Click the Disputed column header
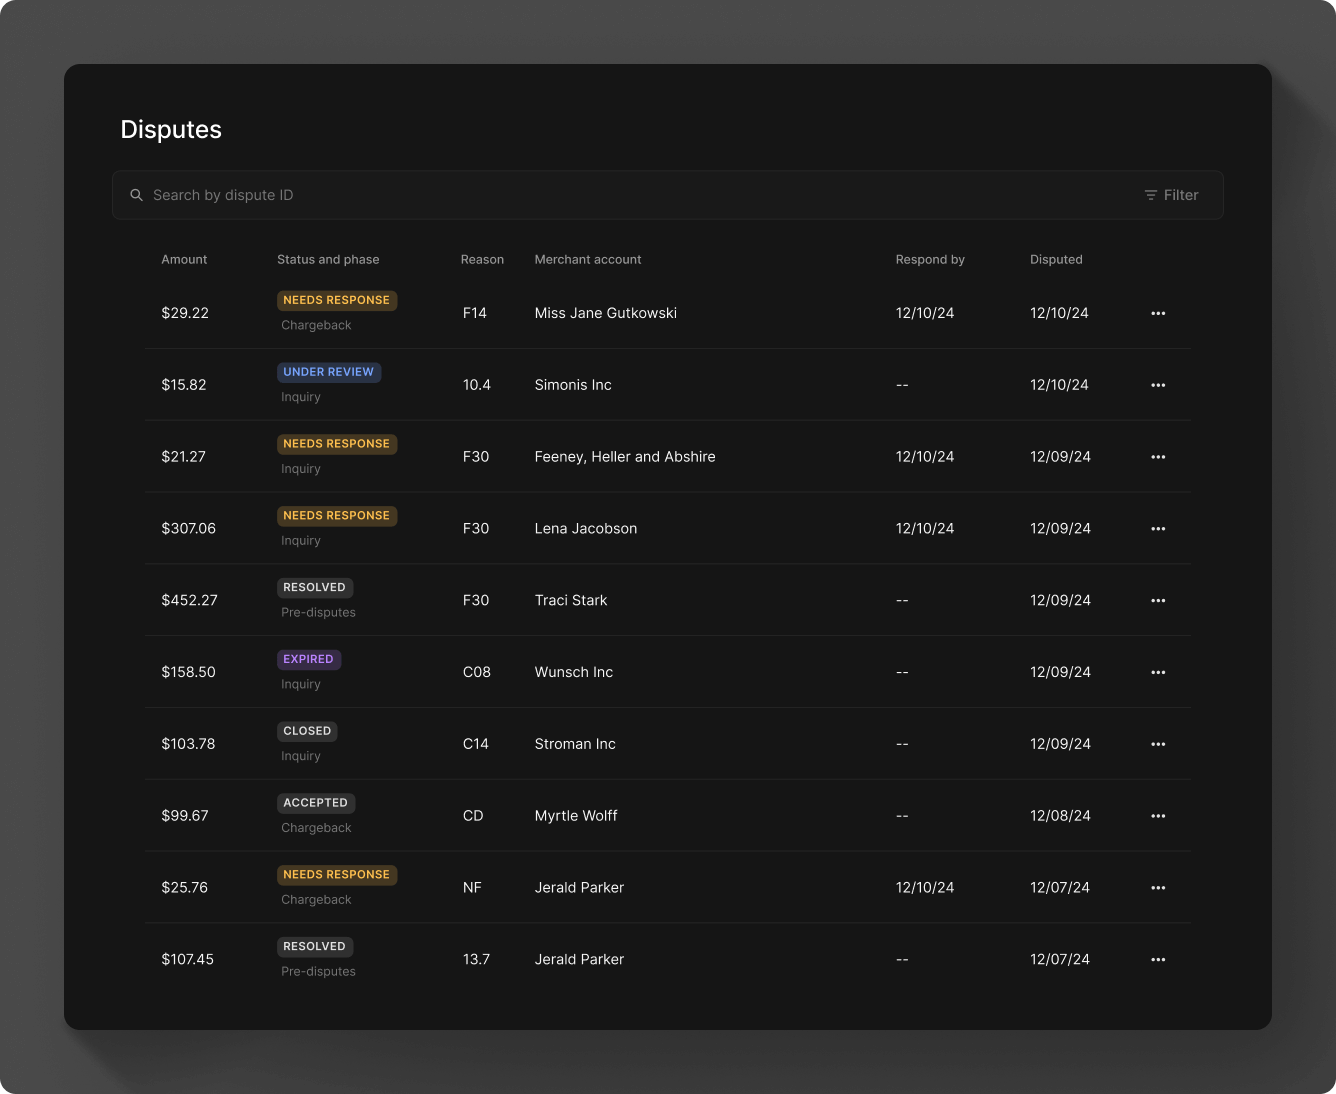The image size is (1336, 1094). (1056, 259)
